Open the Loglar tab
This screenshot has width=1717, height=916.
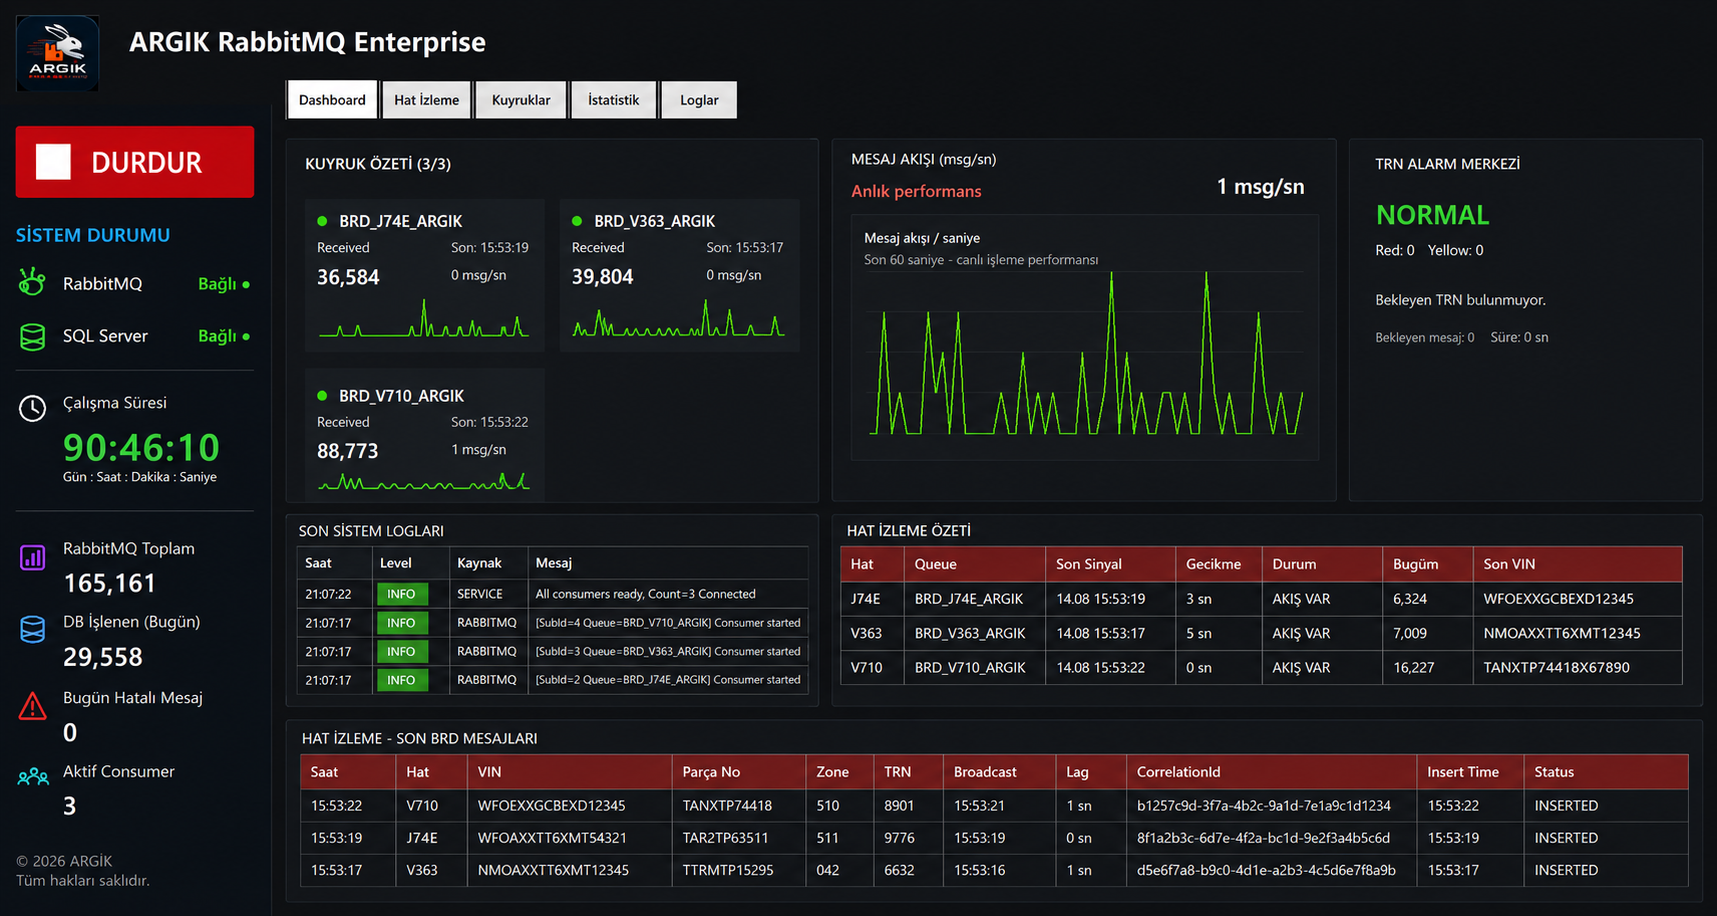[699, 100]
